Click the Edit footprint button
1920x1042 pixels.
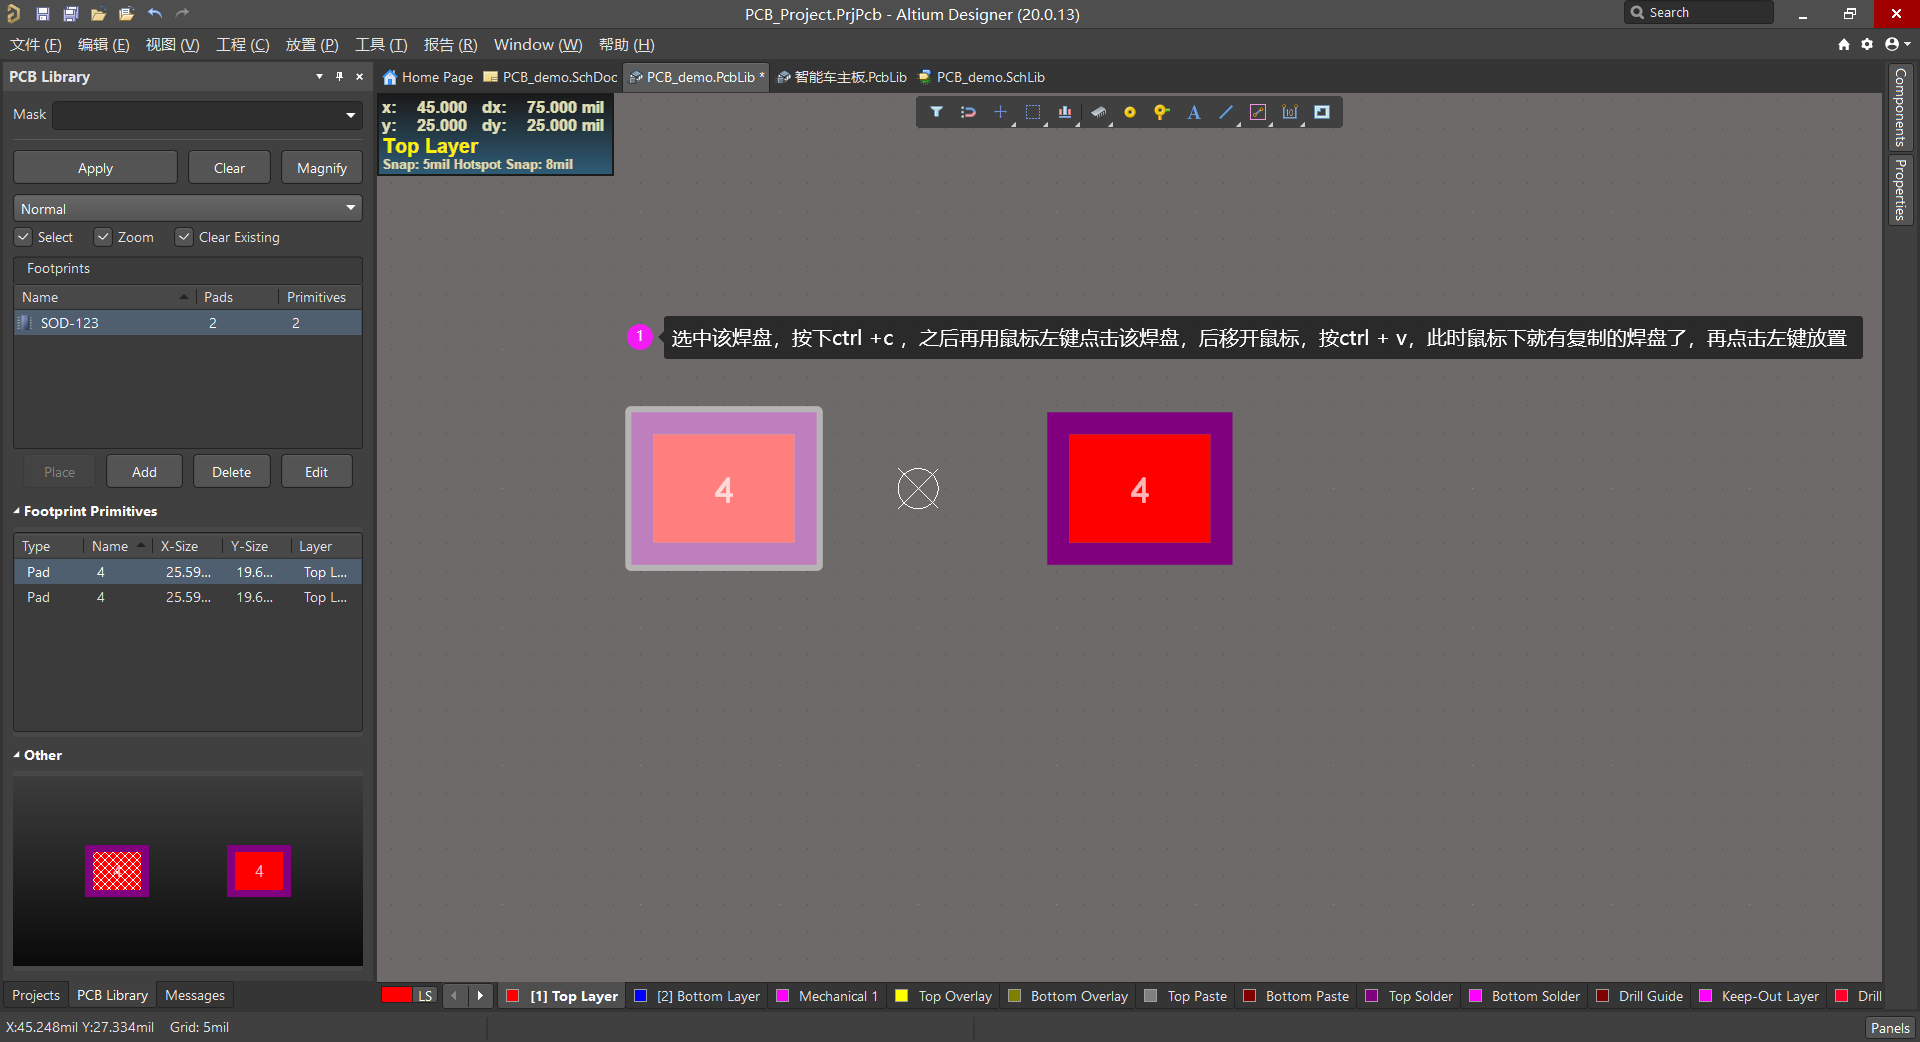(x=316, y=472)
